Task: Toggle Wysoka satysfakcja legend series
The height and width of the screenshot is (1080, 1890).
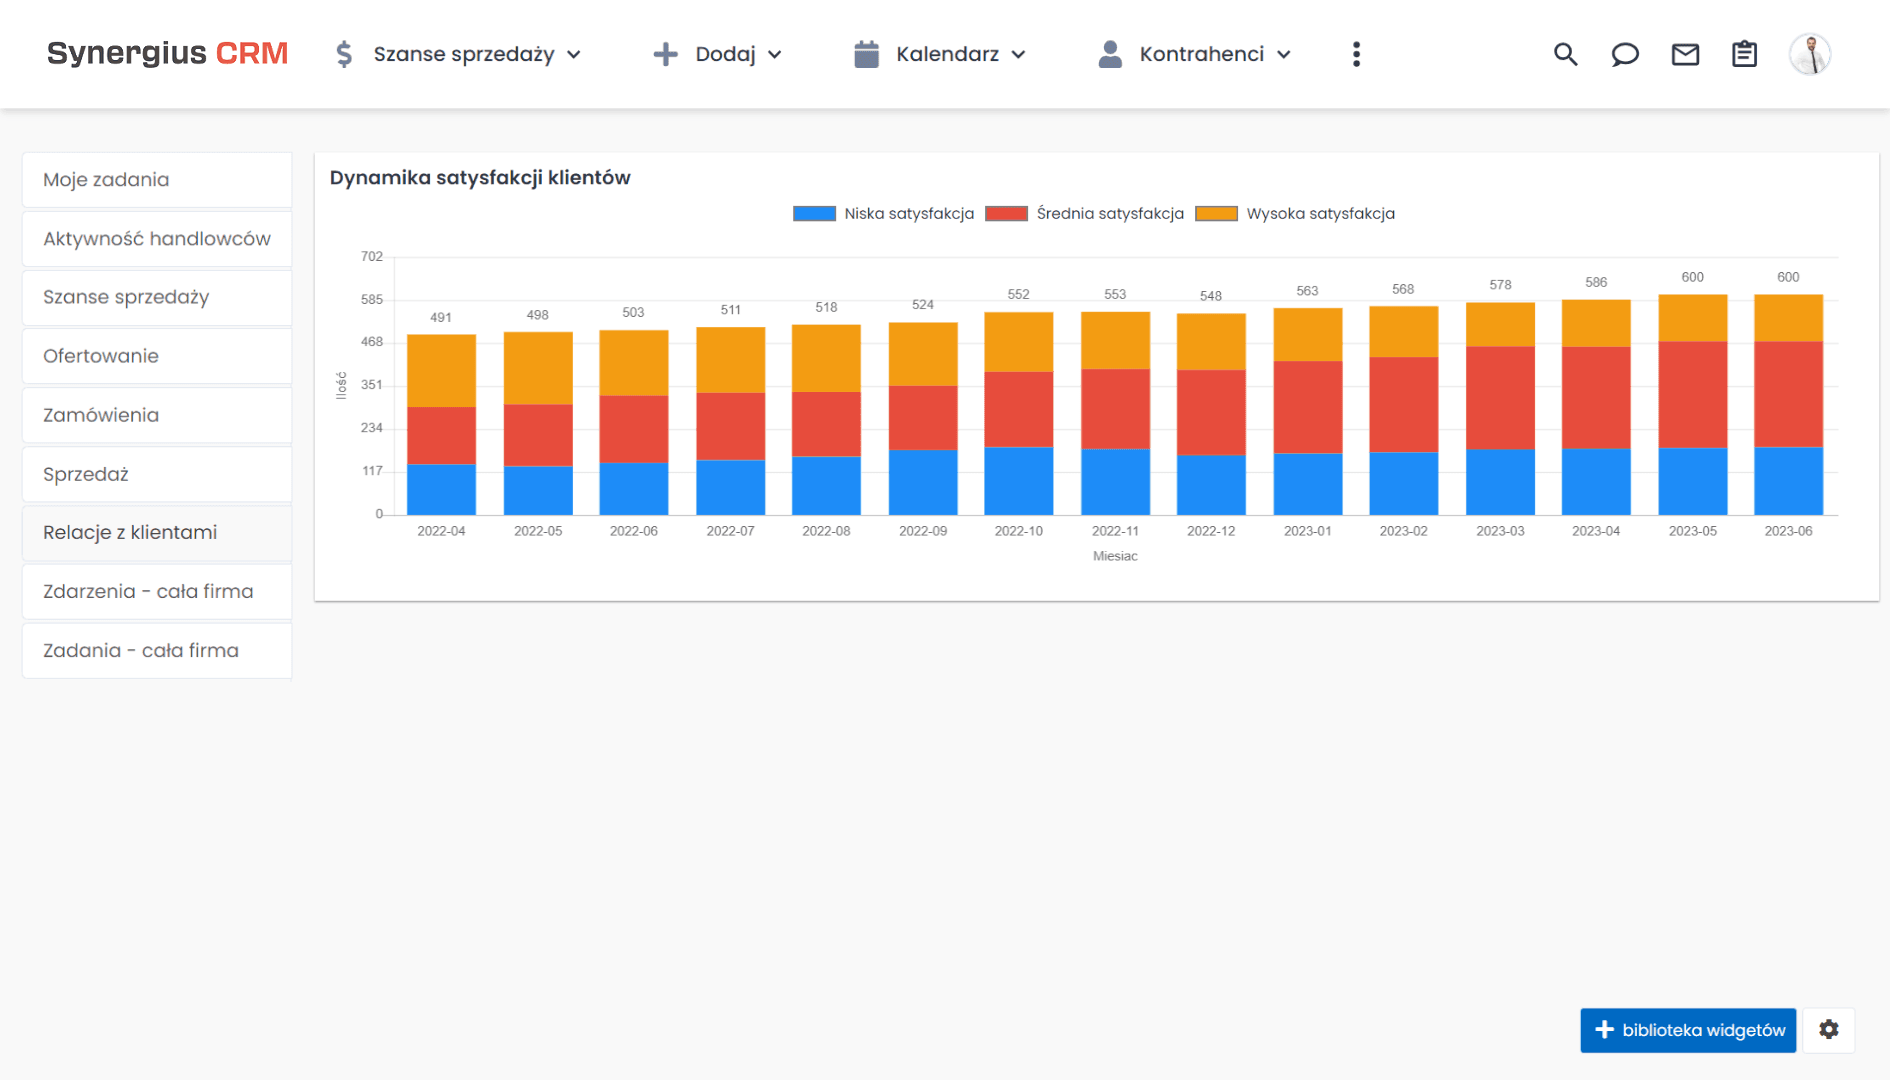Action: pyautogui.click(x=1295, y=214)
